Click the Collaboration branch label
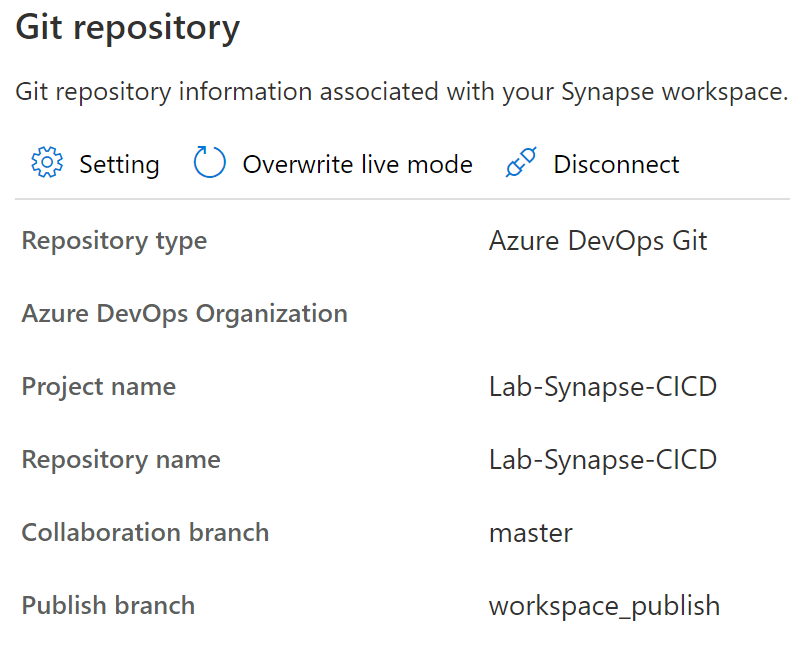The height and width of the screenshot is (647, 790). point(145,532)
